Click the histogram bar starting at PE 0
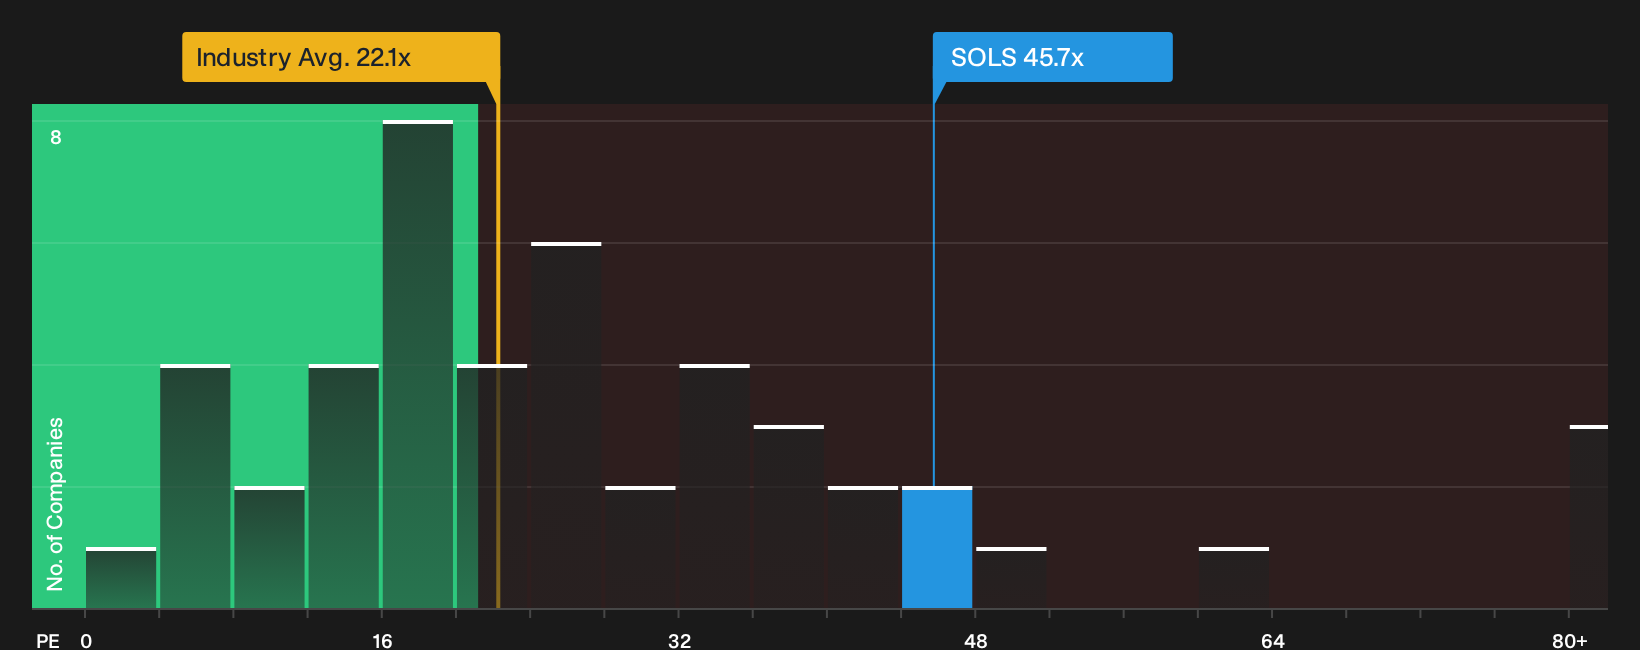Viewport: 1640px width, 650px height. [x=121, y=578]
